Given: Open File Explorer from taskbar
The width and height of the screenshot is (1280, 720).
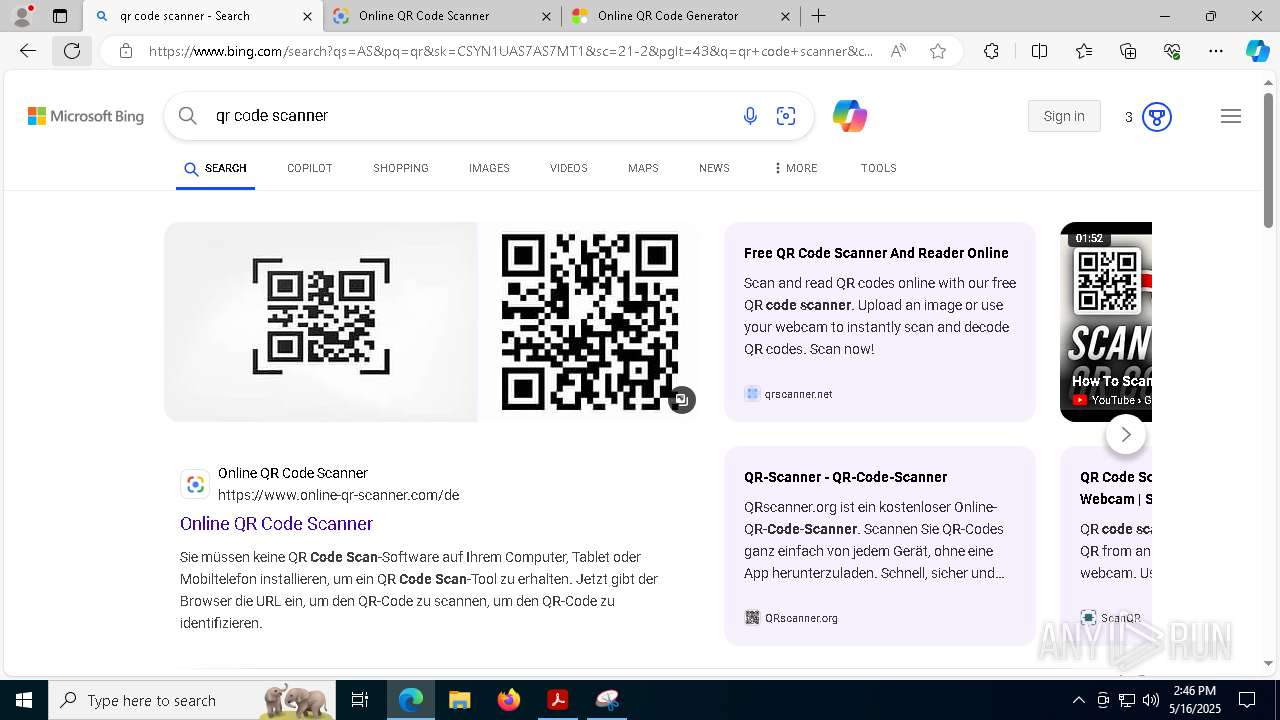Looking at the screenshot, I should (x=459, y=700).
